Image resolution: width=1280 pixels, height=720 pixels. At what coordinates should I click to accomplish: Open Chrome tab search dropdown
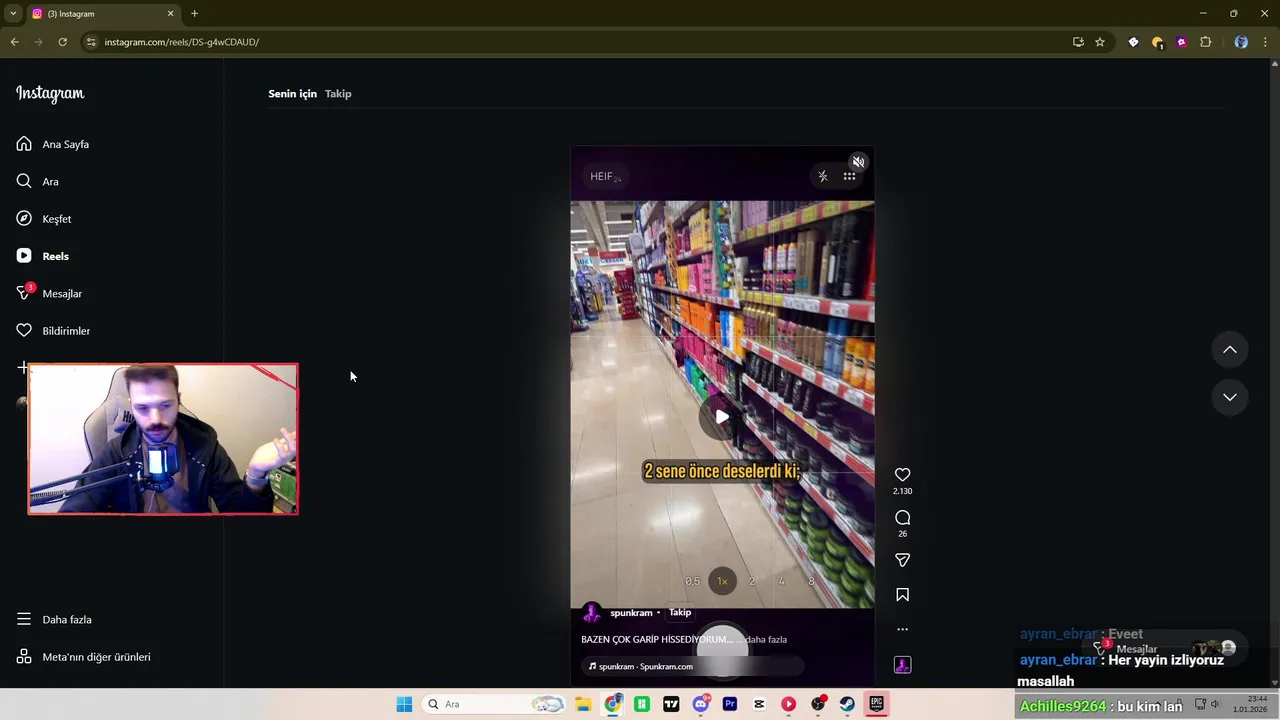point(13,14)
